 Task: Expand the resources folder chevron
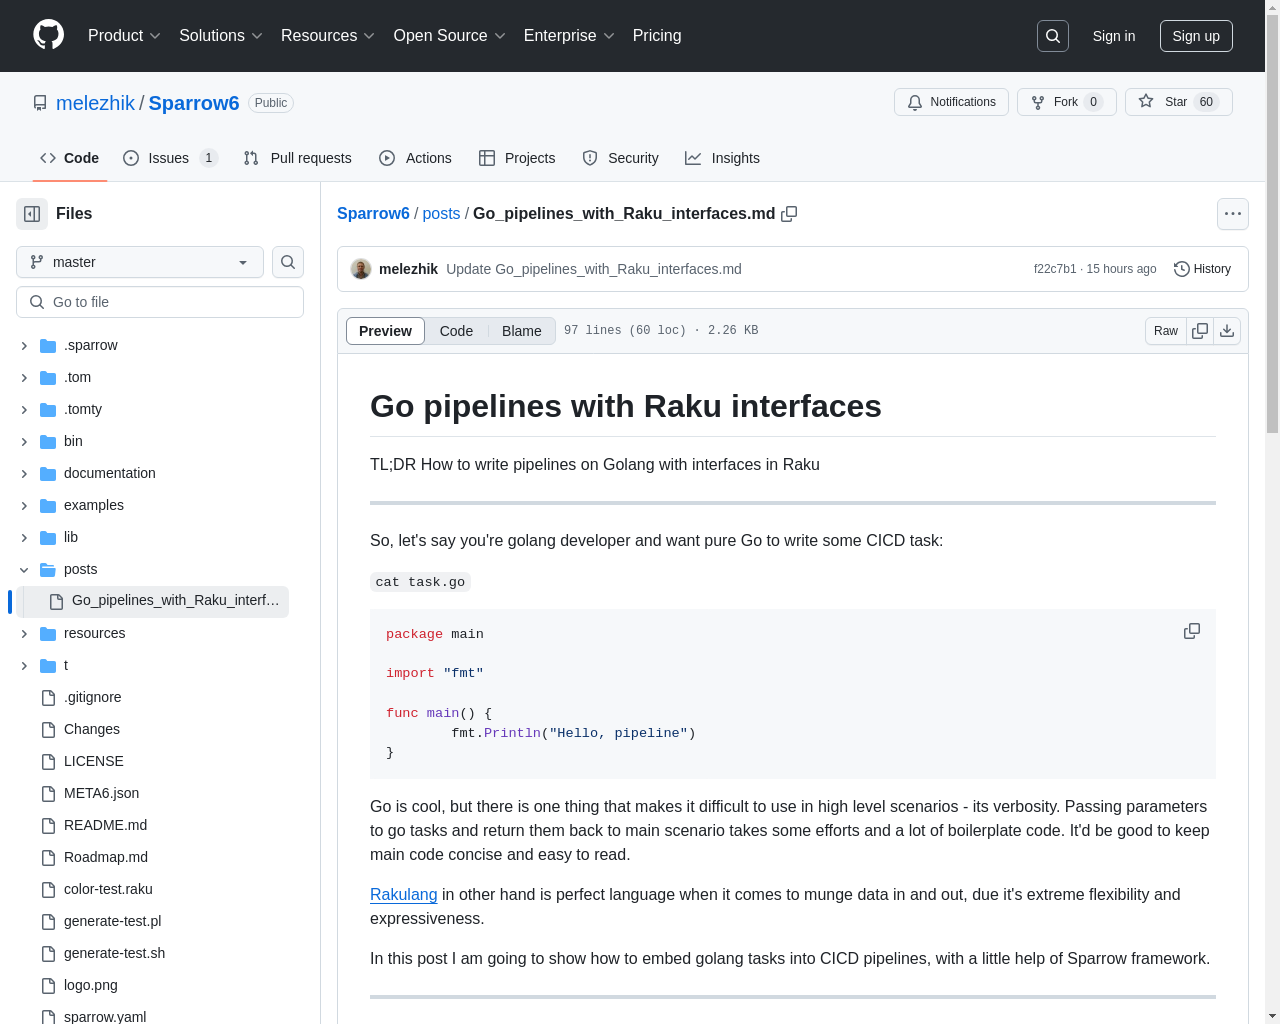click(24, 634)
